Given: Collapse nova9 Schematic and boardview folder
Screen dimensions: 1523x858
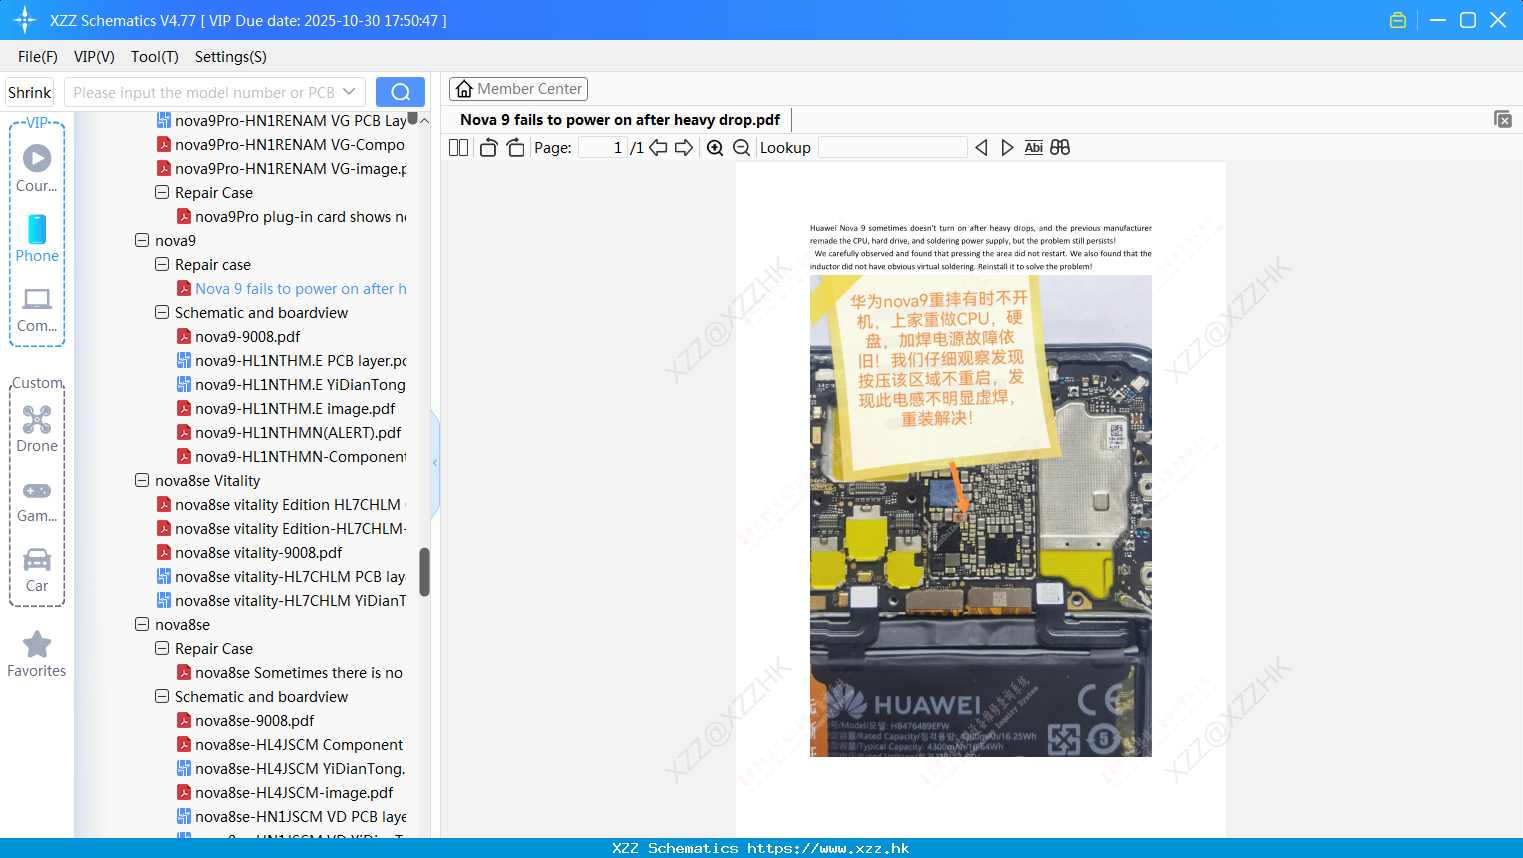Looking at the screenshot, I should click(162, 312).
